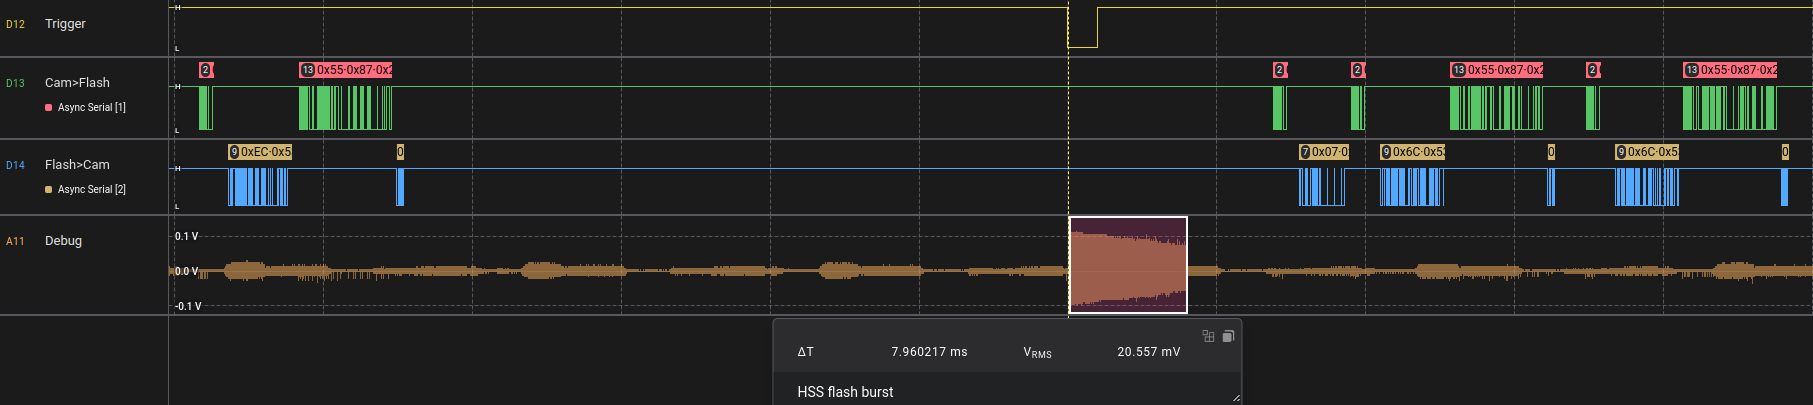The height and width of the screenshot is (405, 1813).
Task: Select the Cam>Flash channel label
Action: click(x=77, y=82)
